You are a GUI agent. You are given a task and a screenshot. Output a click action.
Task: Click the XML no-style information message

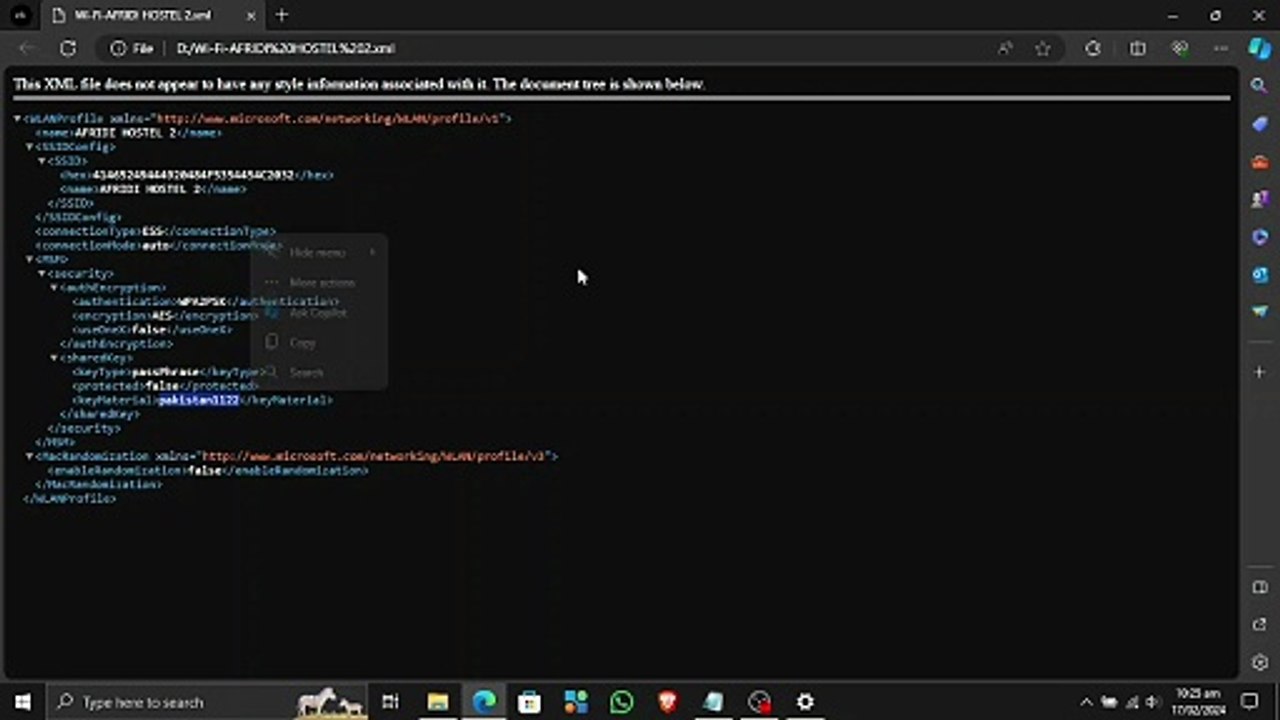pyautogui.click(x=359, y=84)
